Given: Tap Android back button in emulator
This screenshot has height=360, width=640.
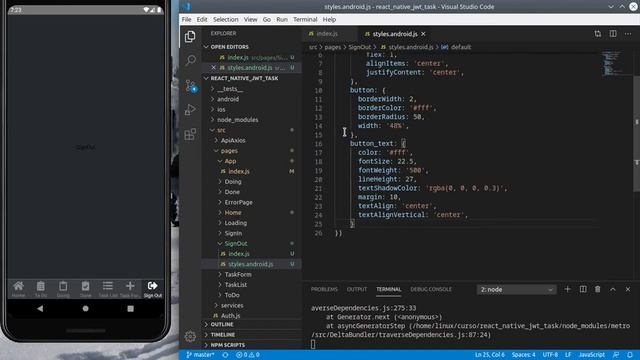Looking at the screenshot, I should [x=40, y=309].
